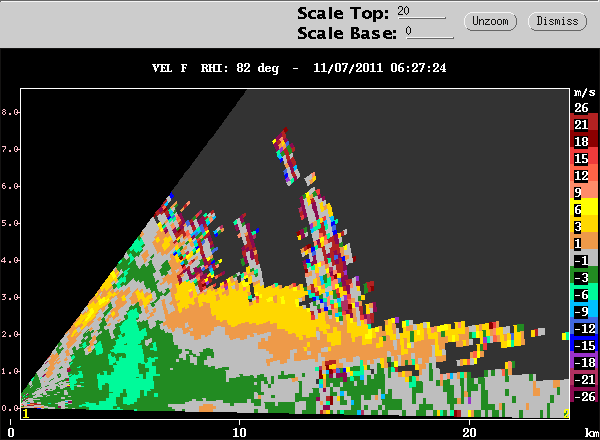600x440 pixels.
Task: Select the 12 m/s orange-red swatch
Action: tap(585, 175)
